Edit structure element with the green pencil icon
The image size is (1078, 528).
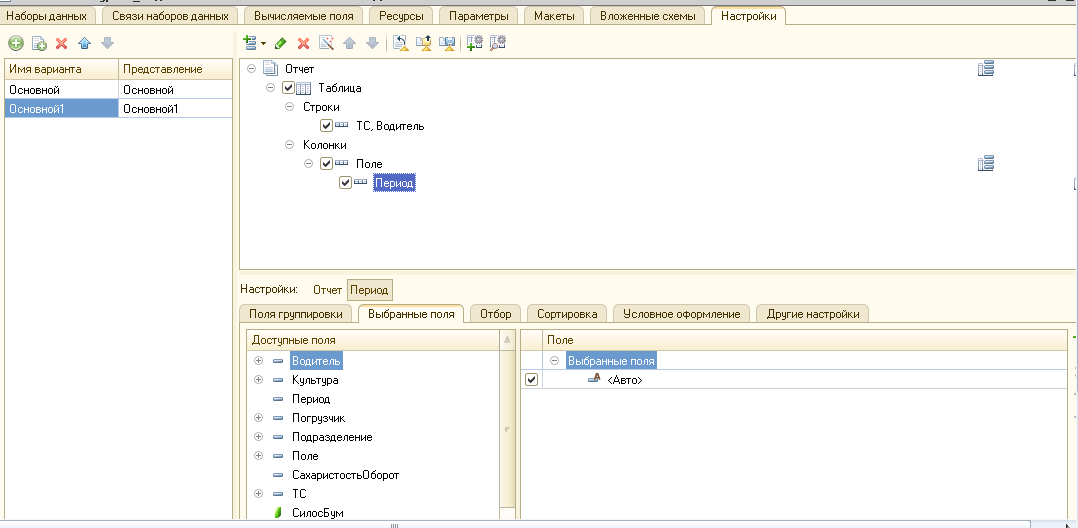pyautogui.click(x=280, y=43)
